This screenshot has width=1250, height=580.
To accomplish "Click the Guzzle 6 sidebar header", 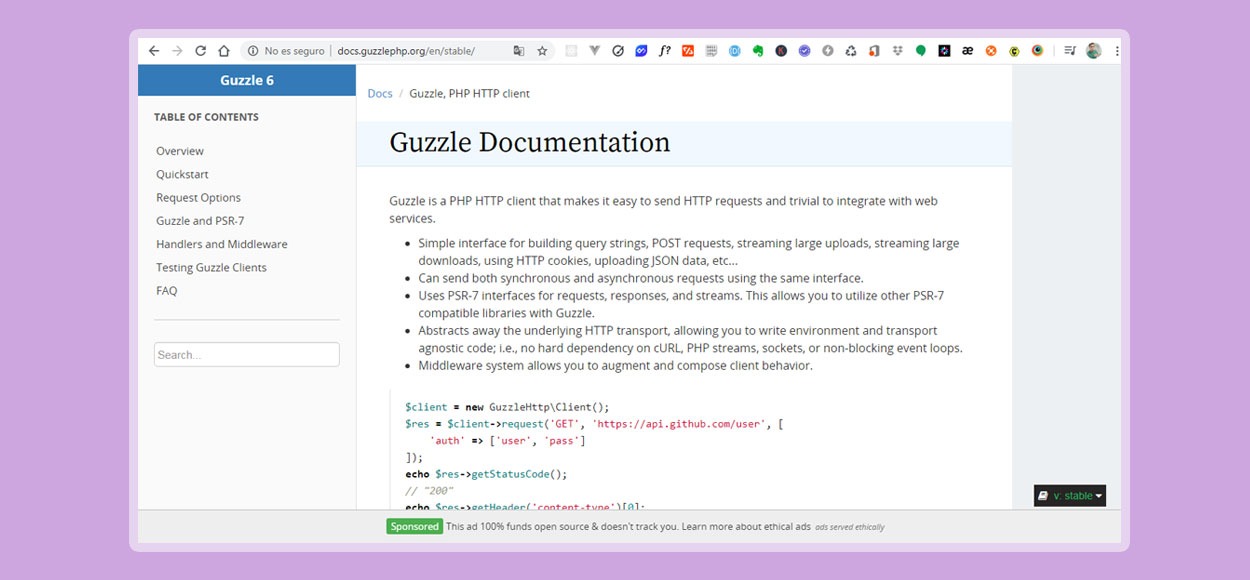I will click(x=247, y=80).
